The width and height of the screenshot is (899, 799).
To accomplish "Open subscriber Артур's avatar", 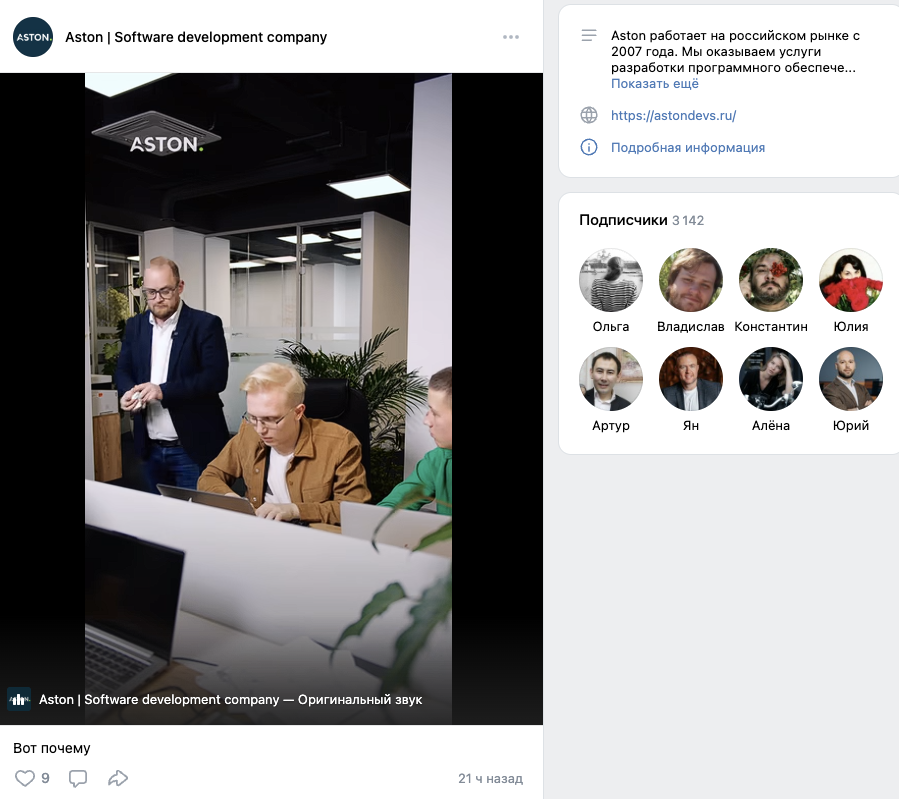I will [x=611, y=379].
